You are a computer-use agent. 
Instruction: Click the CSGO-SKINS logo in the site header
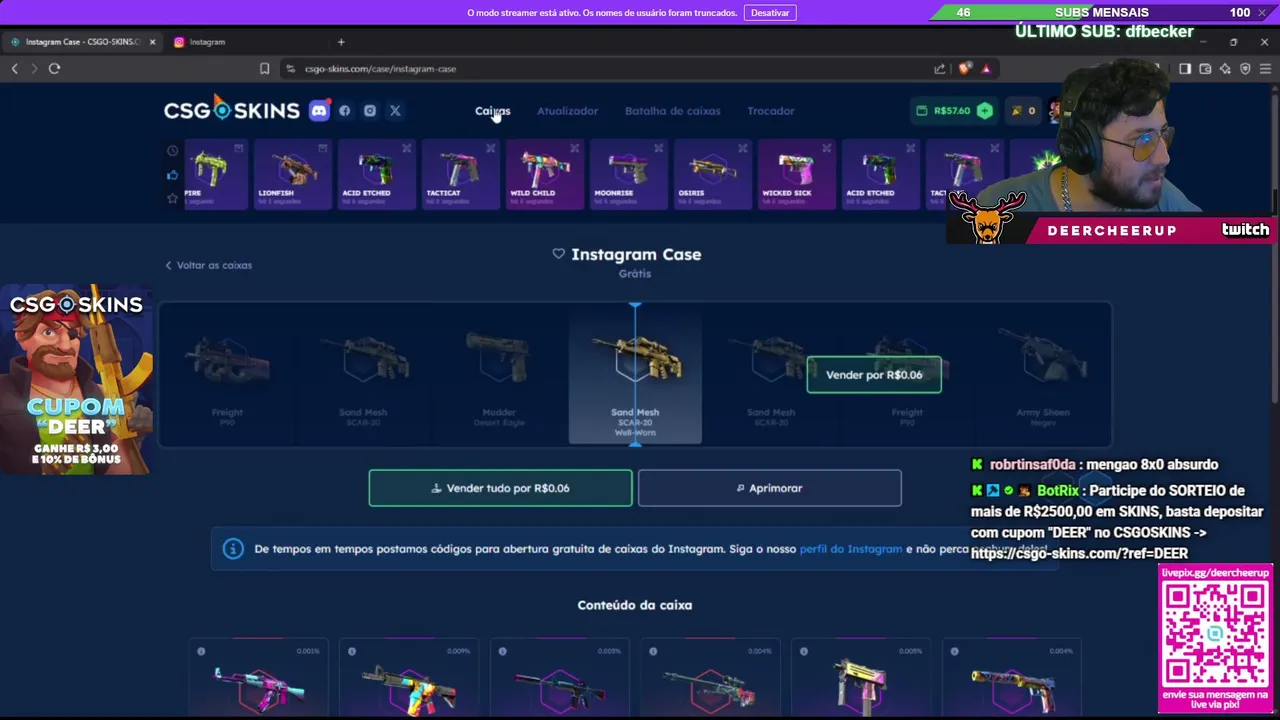point(232,110)
